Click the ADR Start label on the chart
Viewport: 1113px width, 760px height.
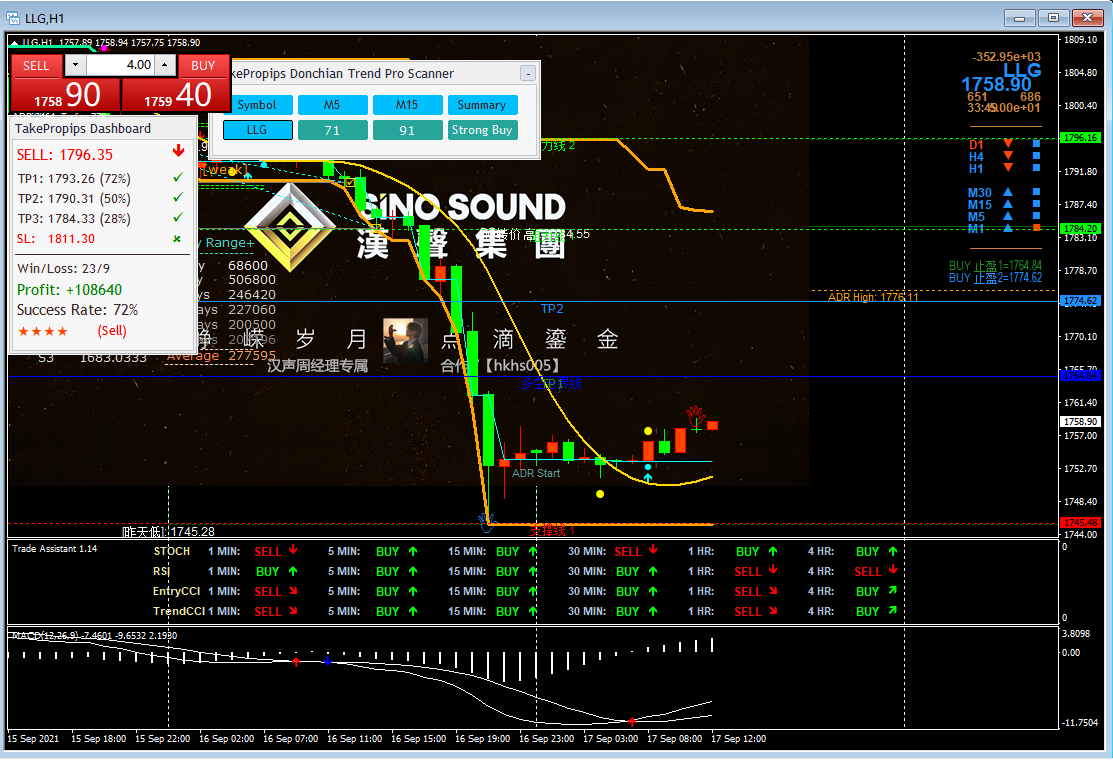click(536, 473)
